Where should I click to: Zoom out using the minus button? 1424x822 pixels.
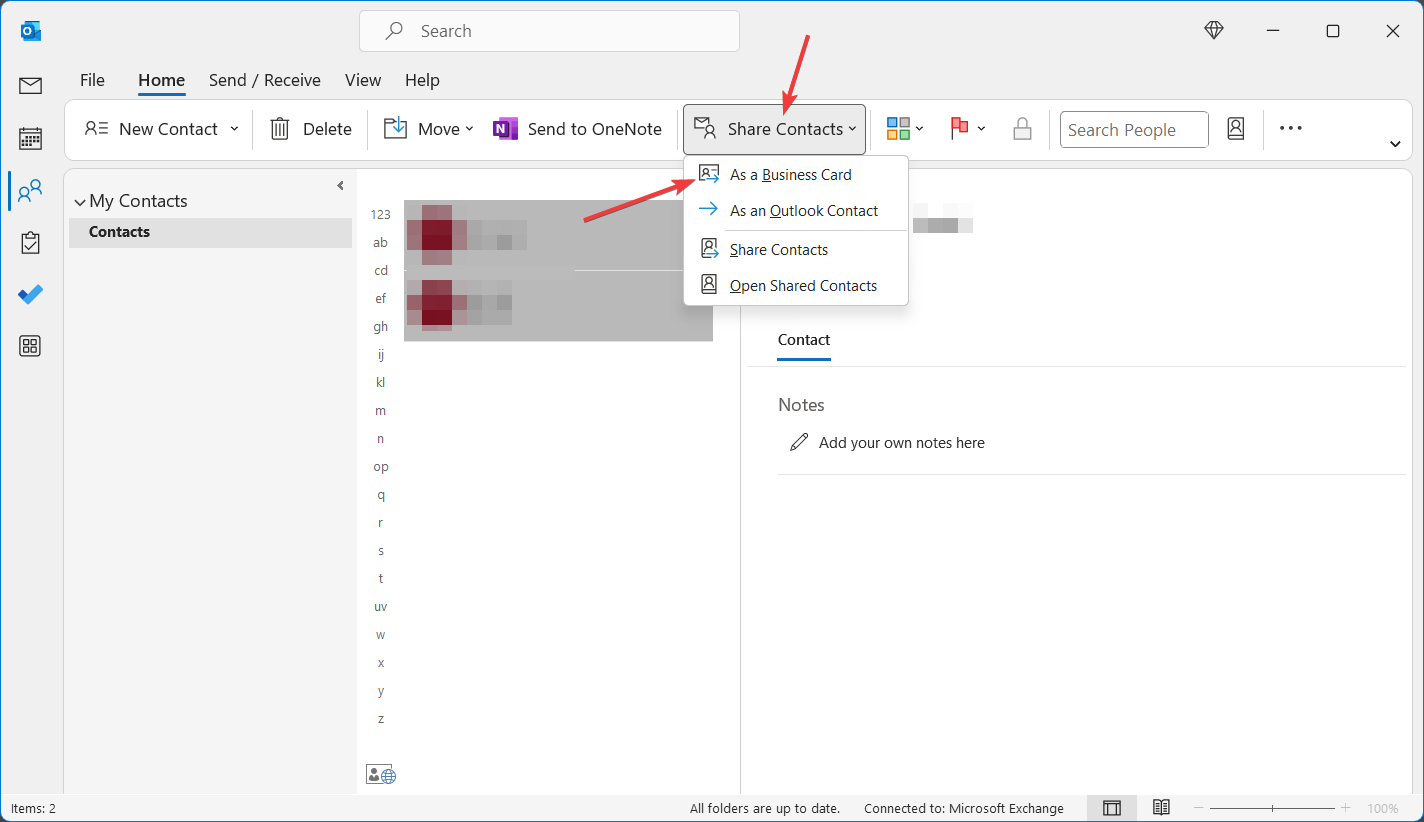pyautogui.click(x=1199, y=808)
